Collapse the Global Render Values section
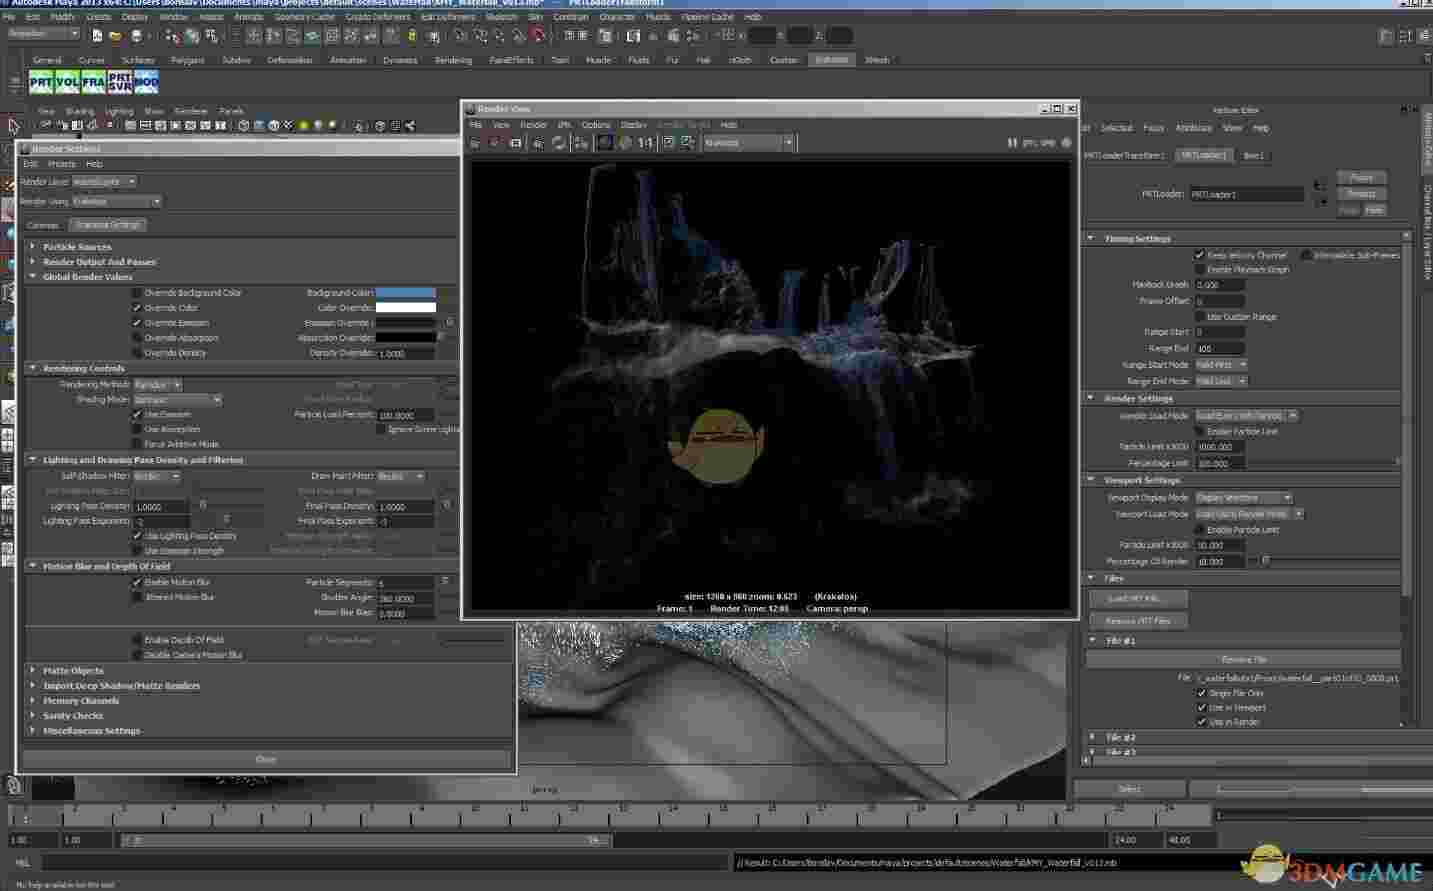The image size is (1433, 891). pyautogui.click(x=33, y=276)
